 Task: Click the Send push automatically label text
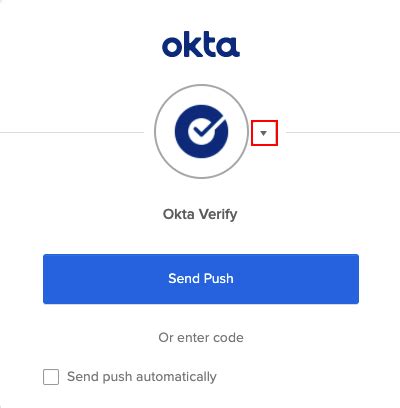(x=142, y=377)
